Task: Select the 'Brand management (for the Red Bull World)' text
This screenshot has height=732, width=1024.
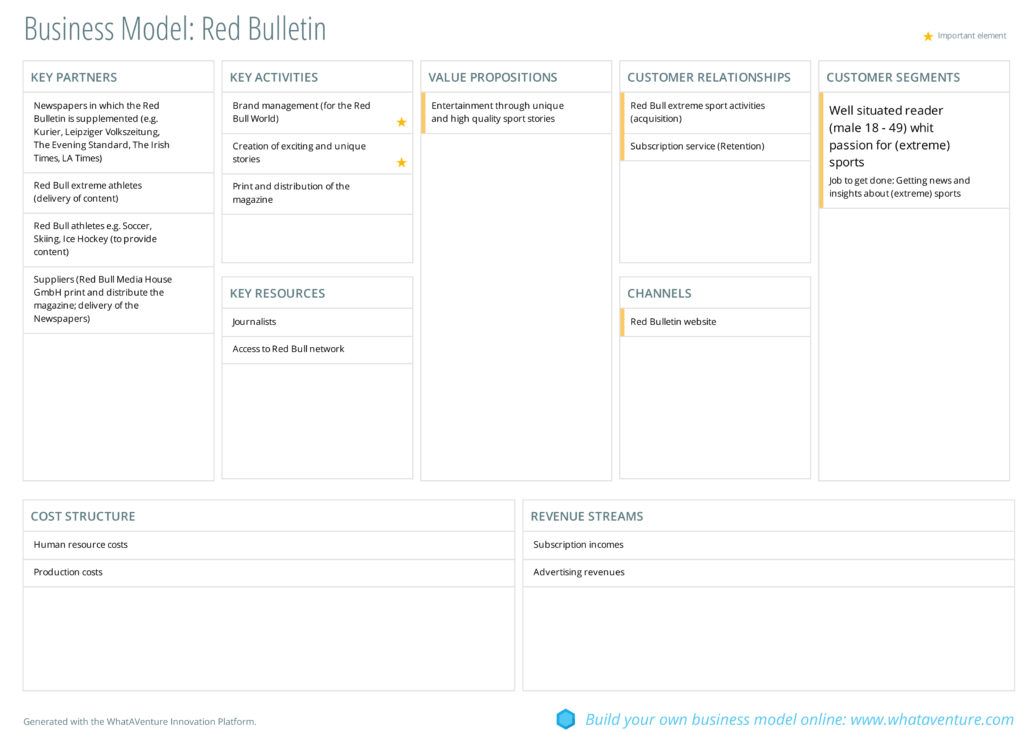Action: [301, 112]
